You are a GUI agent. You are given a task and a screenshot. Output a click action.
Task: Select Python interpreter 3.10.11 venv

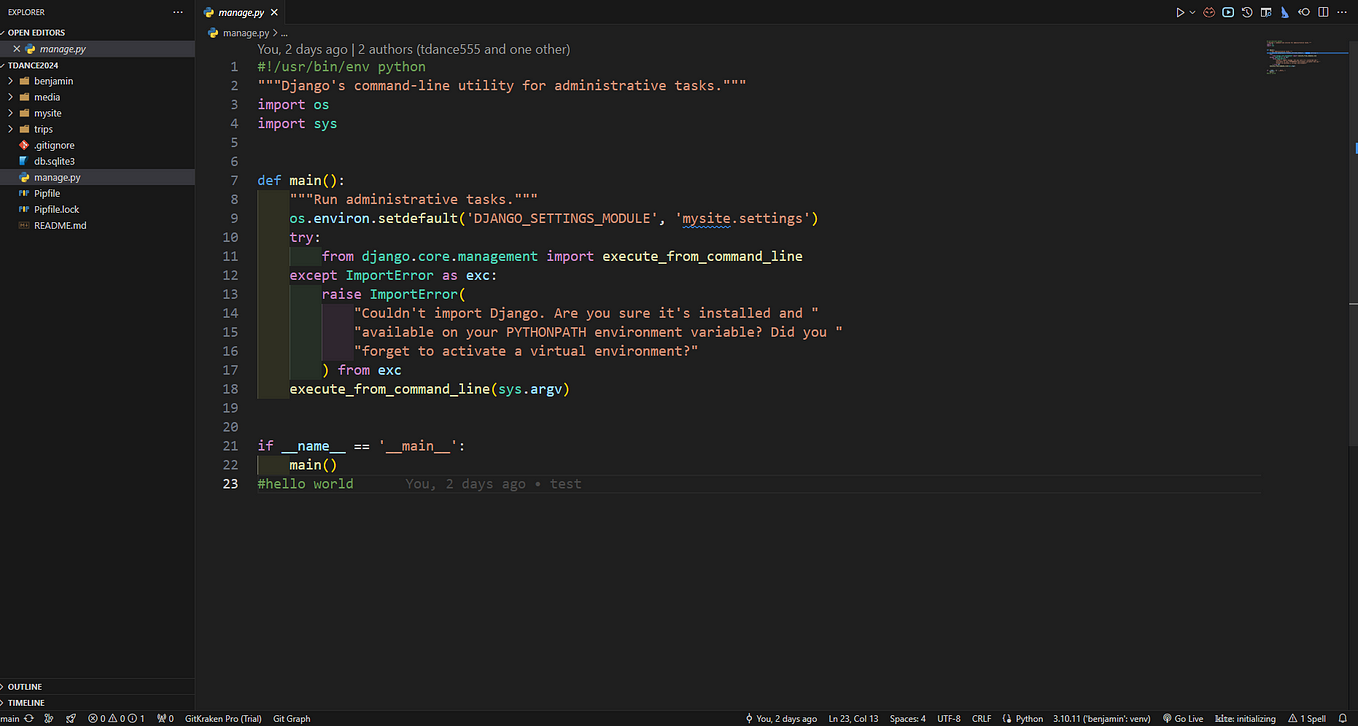click(x=1101, y=718)
